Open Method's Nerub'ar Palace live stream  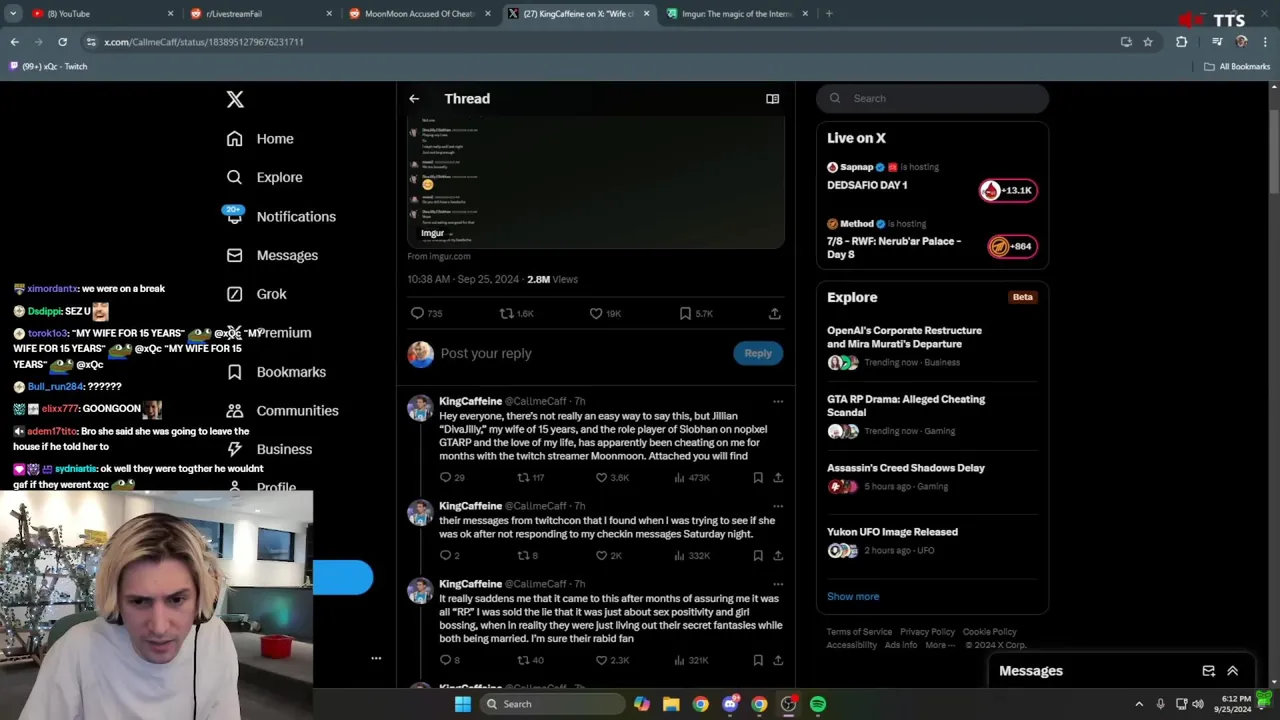932,240
